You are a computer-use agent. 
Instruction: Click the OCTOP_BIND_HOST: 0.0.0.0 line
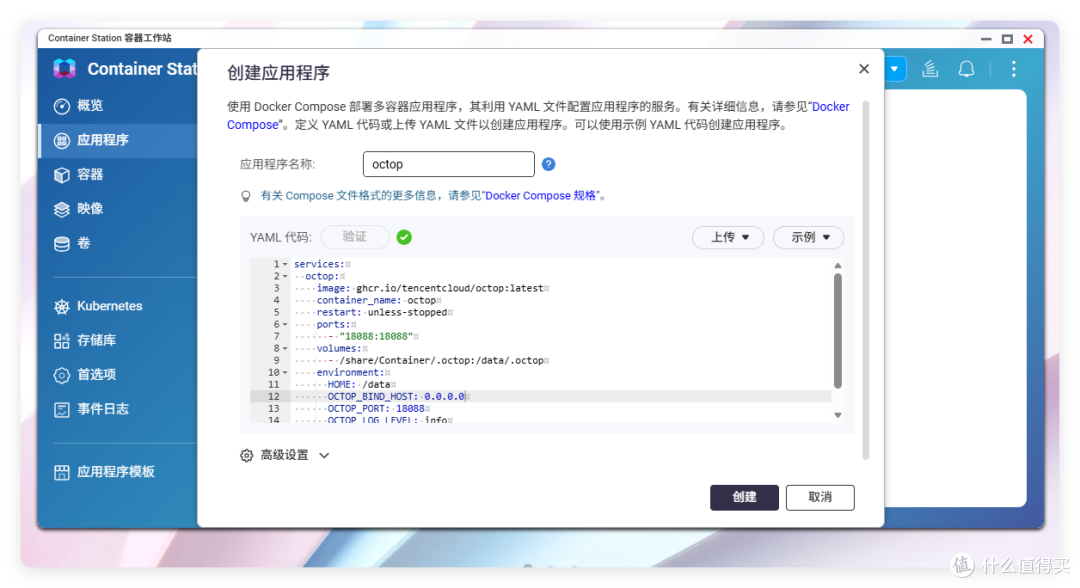coord(396,397)
